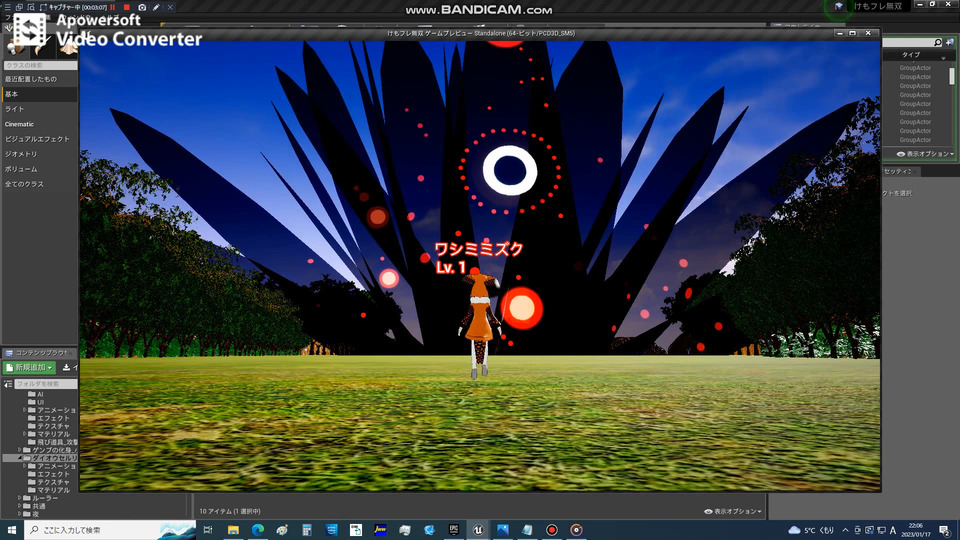The width and height of the screenshot is (960, 540).
Task: Collapse the ダイオウセルリ folder
Action: [x=20, y=458]
